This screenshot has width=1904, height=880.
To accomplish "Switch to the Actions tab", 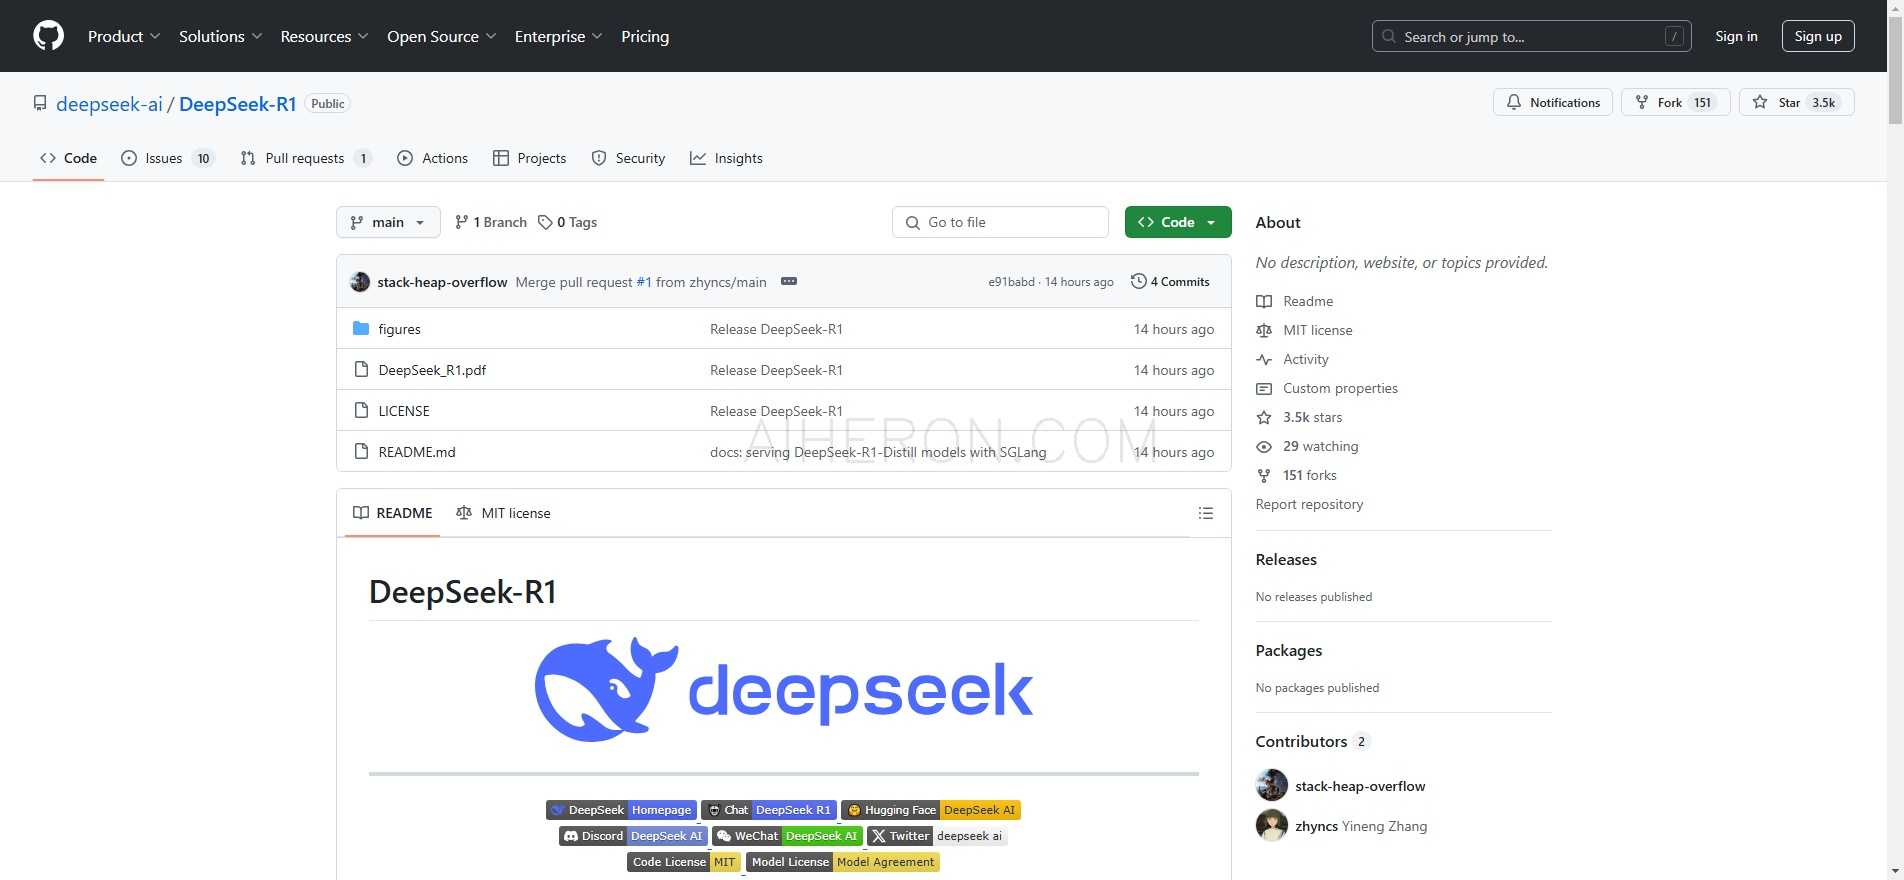I will tap(432, 158).
